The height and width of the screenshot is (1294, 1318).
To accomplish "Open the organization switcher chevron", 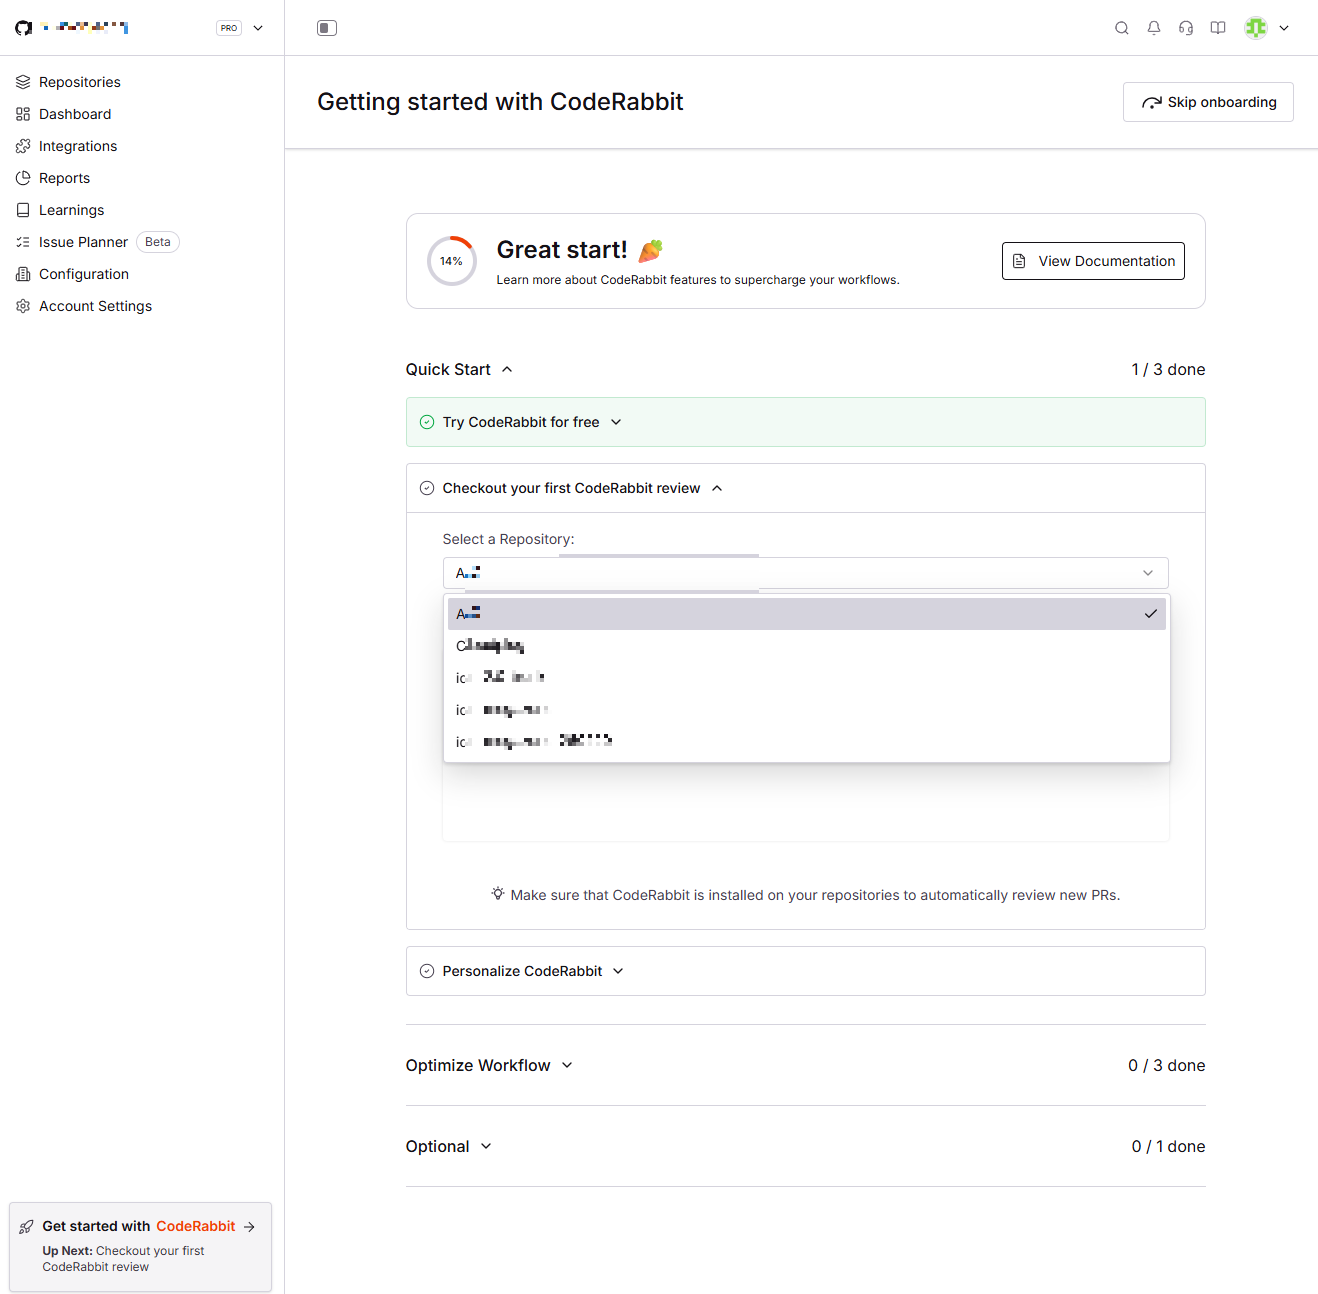I will pyautogui.click(x=258, y=28).
